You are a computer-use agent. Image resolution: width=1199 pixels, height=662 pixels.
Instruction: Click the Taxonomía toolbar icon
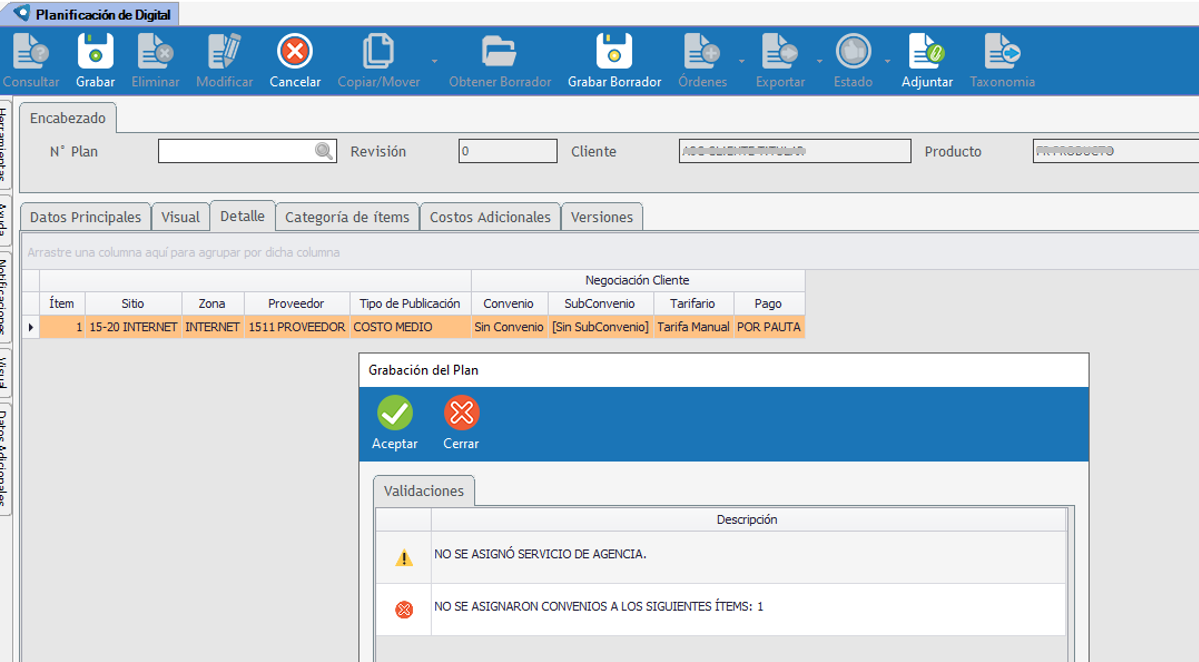(x=1002, y=52)
